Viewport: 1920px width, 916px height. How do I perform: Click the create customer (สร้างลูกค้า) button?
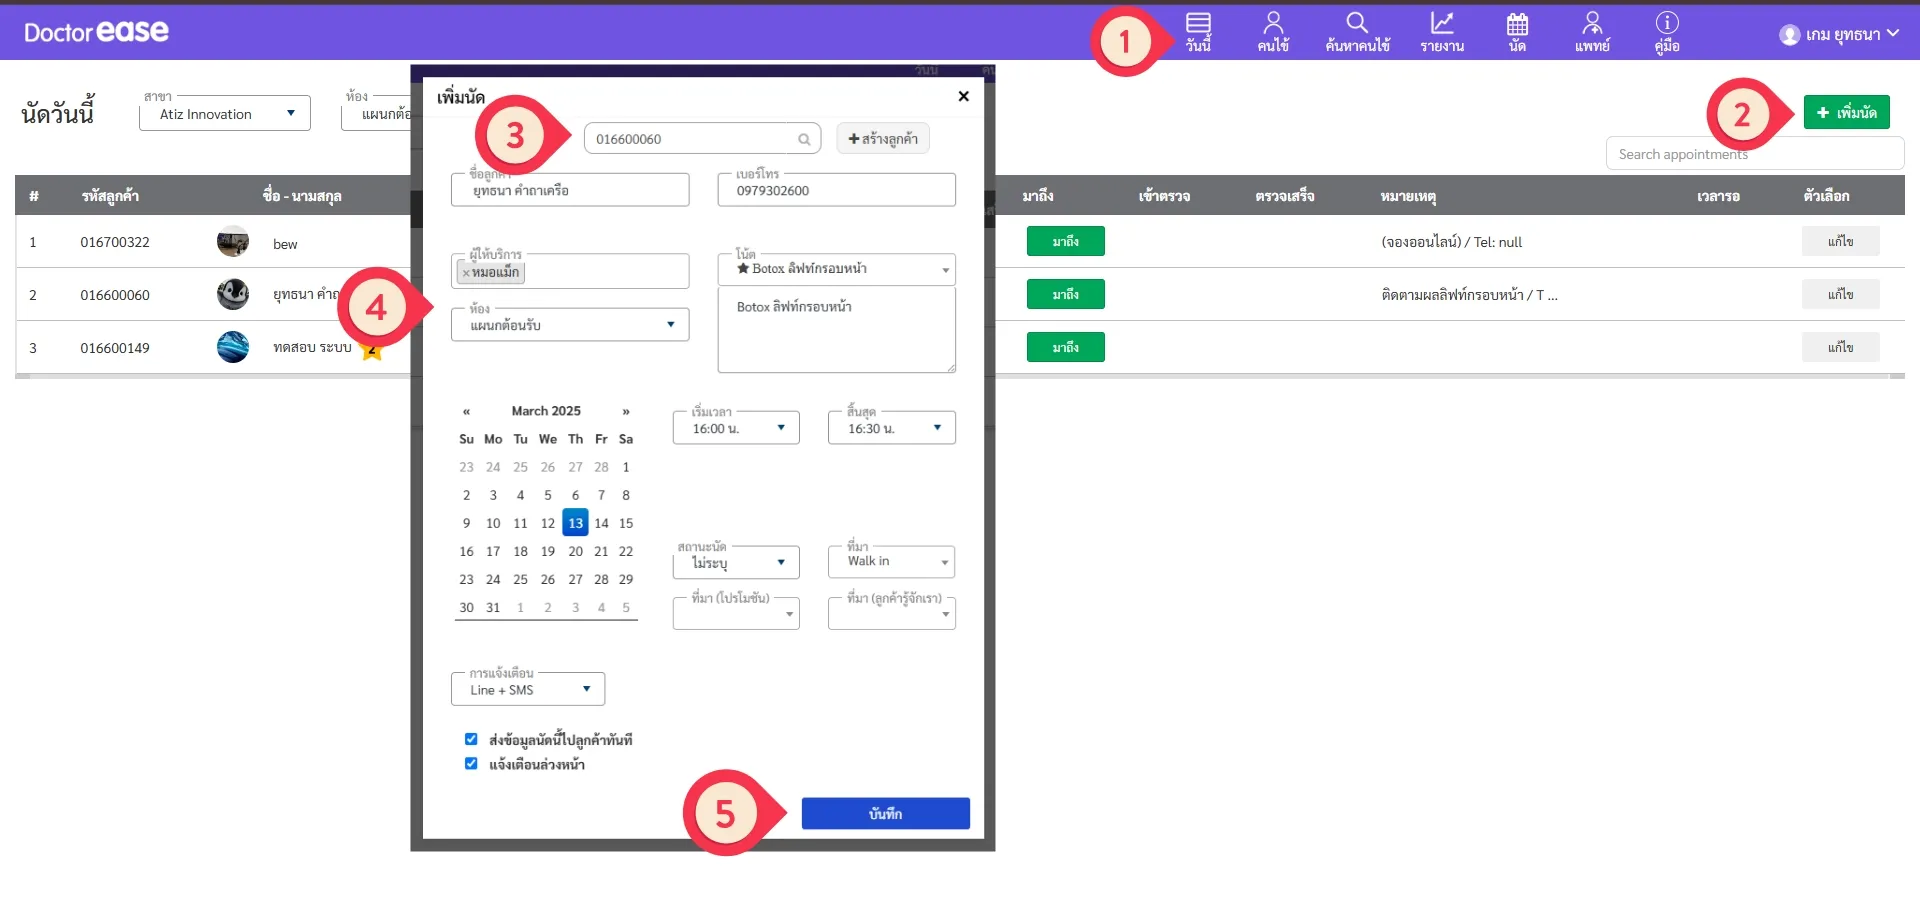(x=883, y=139)
